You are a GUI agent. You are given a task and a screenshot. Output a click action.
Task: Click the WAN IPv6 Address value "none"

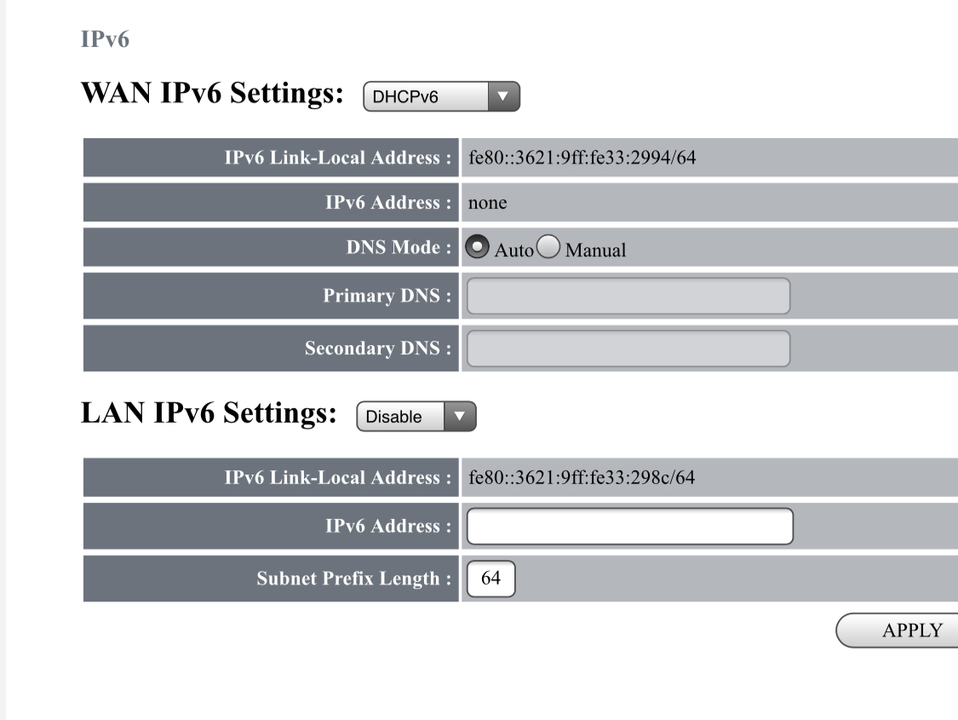[x=488, y=203]
